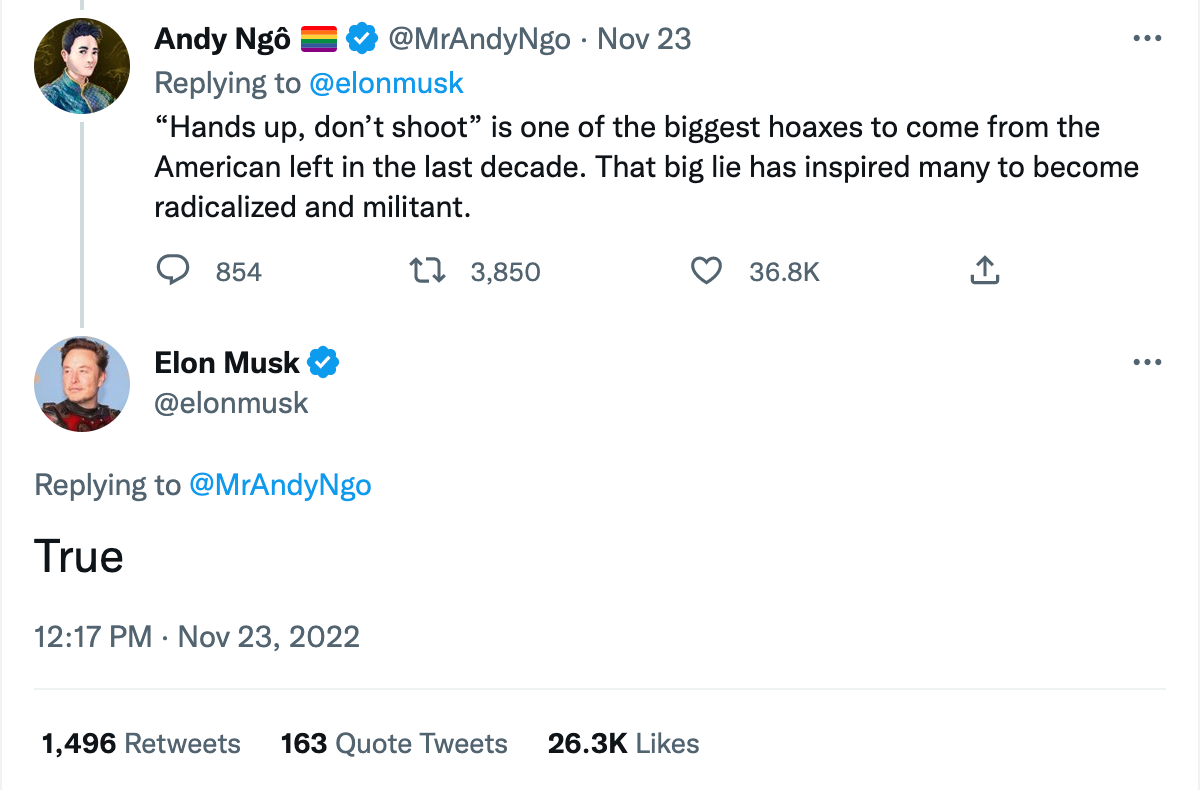Open the more options menu on Elon Musk's tweet
Viewport: 1200px width, 790px height.
[x=1147, y=362]
